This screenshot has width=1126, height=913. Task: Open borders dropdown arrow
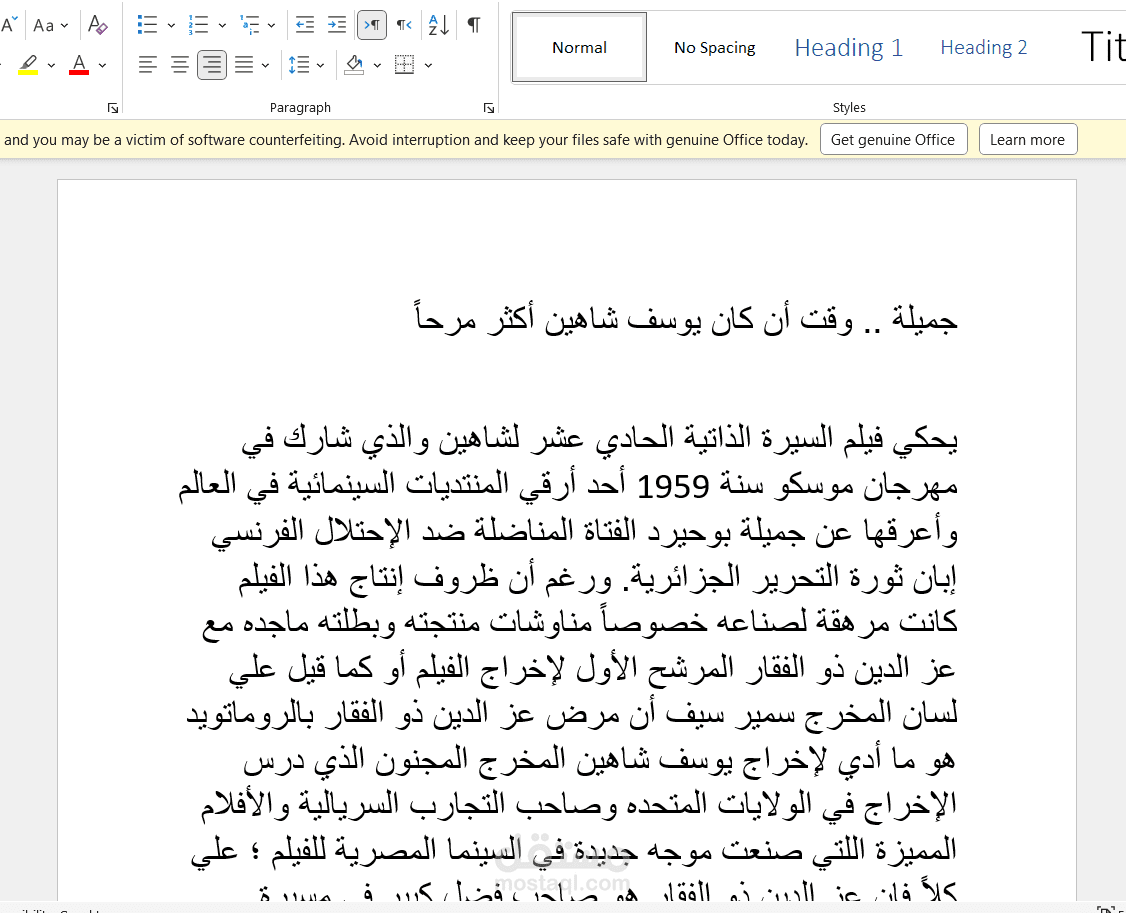429,65
